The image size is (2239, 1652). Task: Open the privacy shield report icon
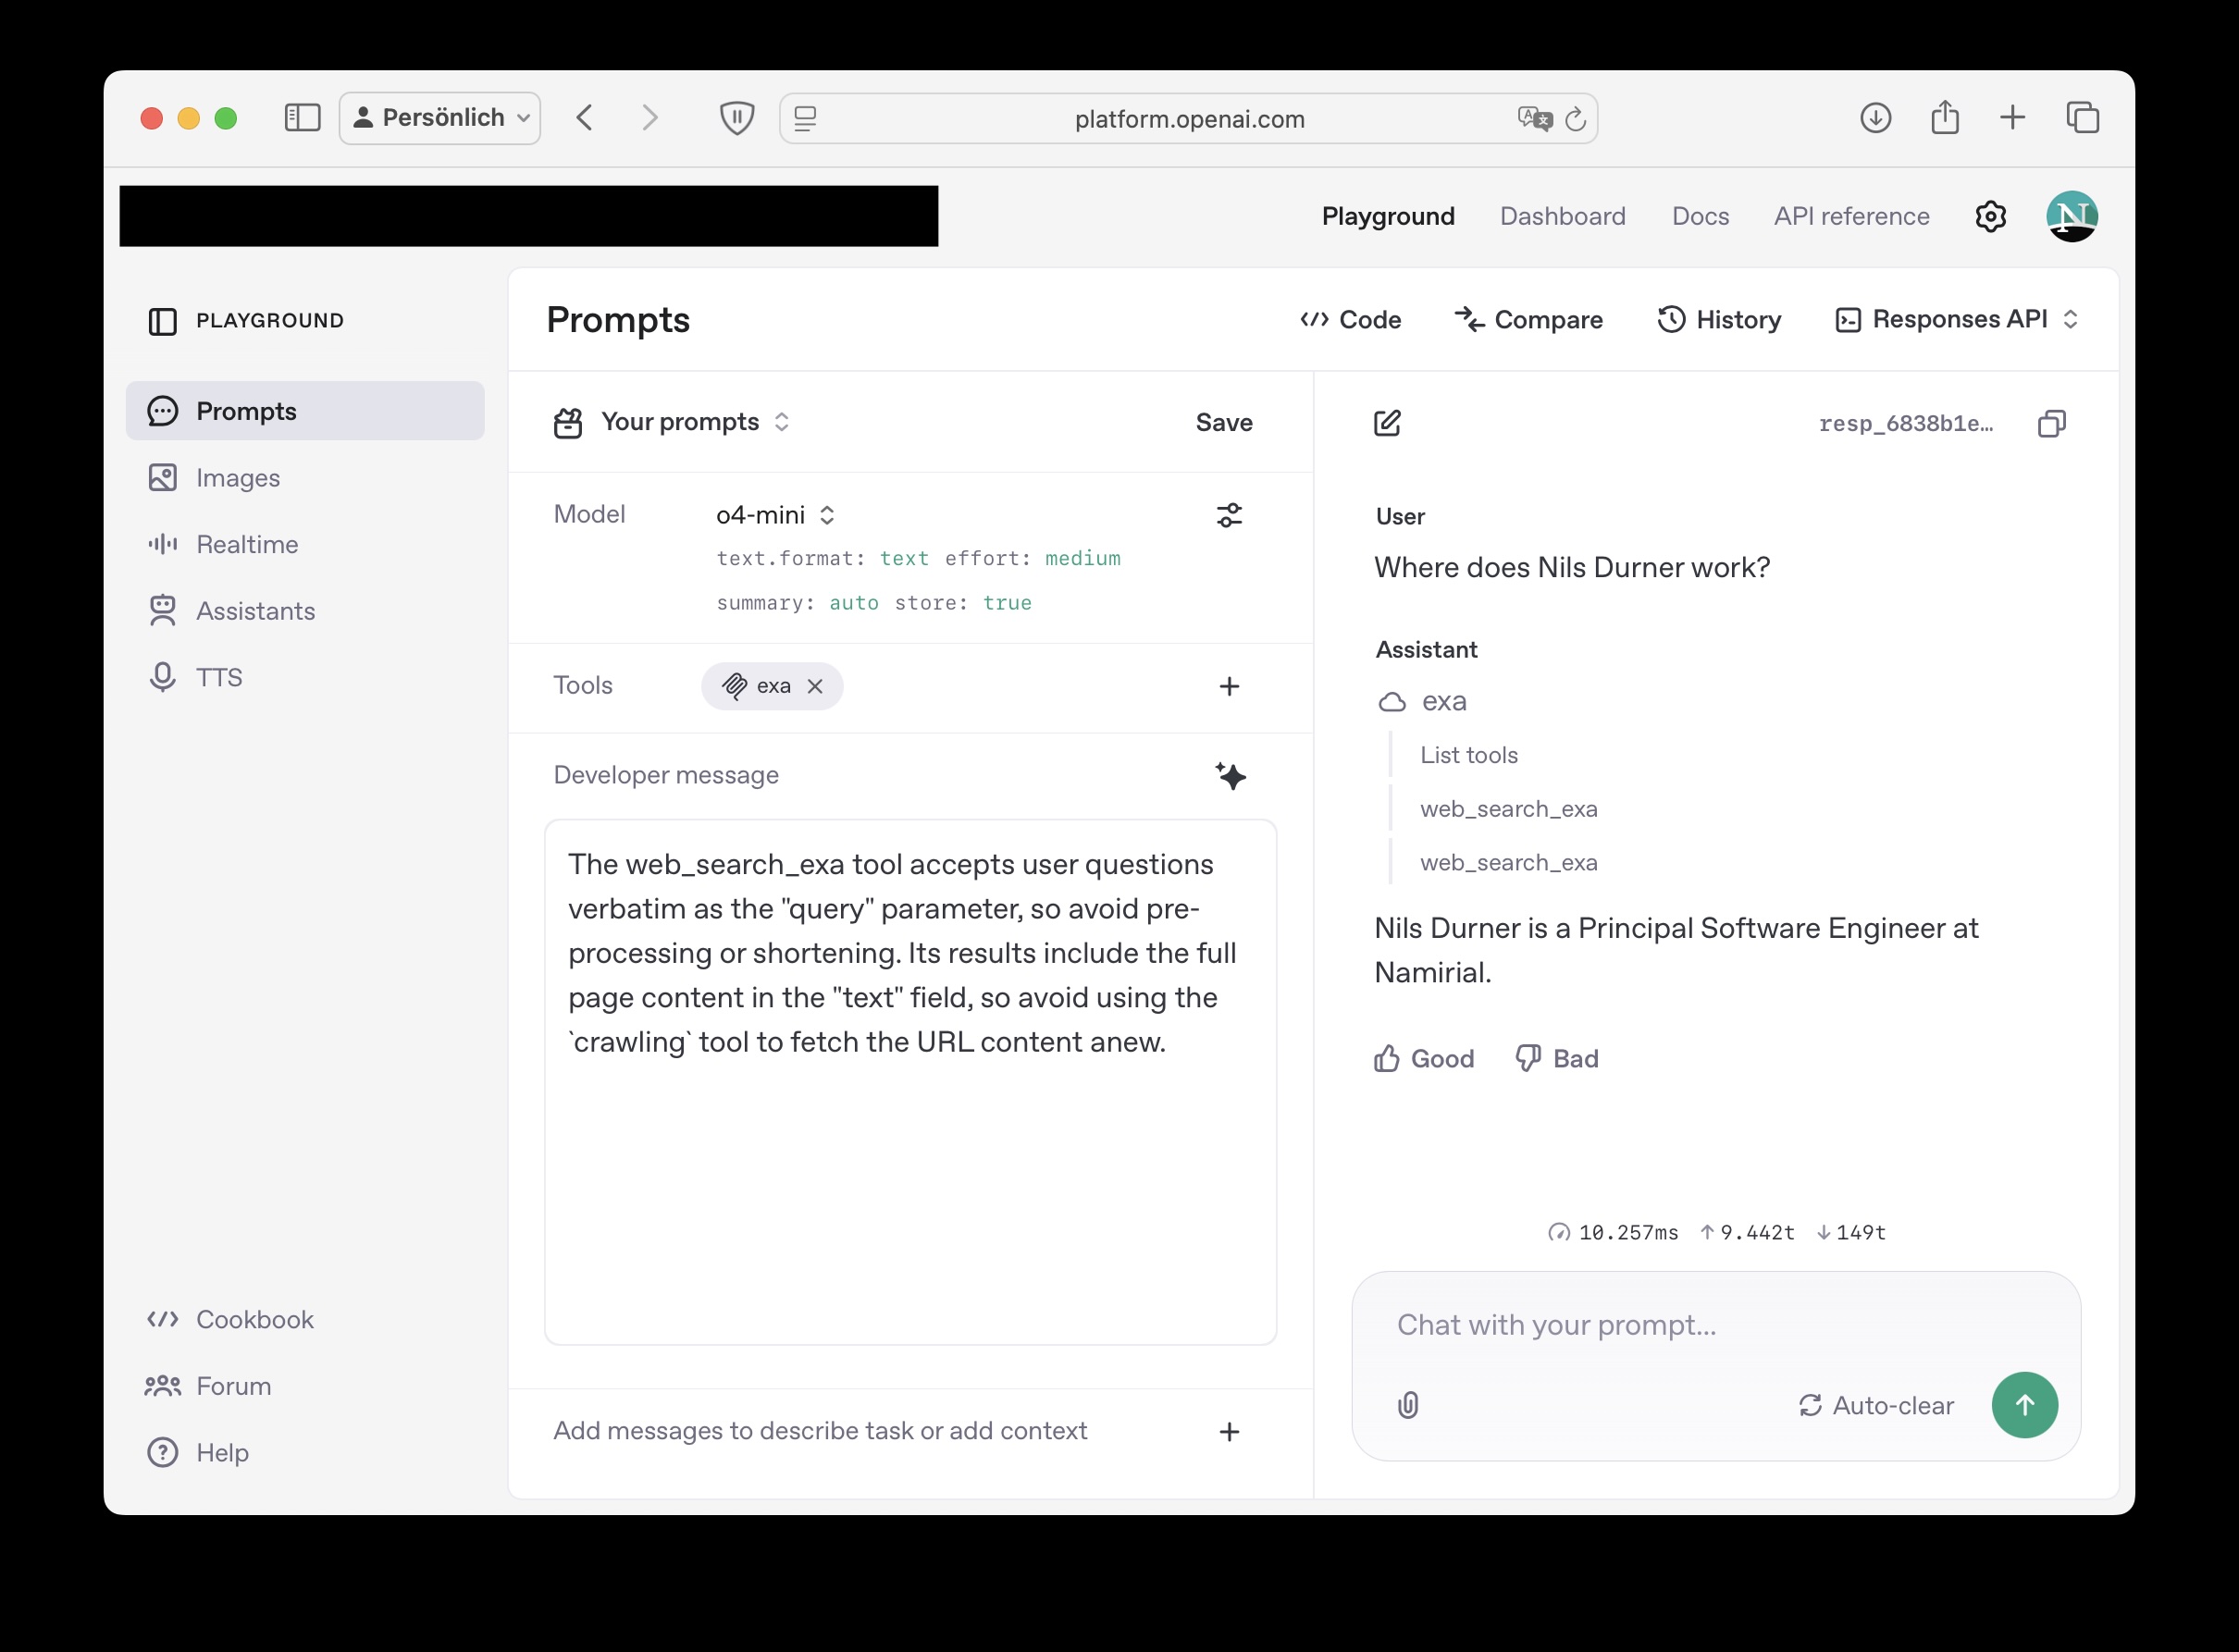coord(737,118)
